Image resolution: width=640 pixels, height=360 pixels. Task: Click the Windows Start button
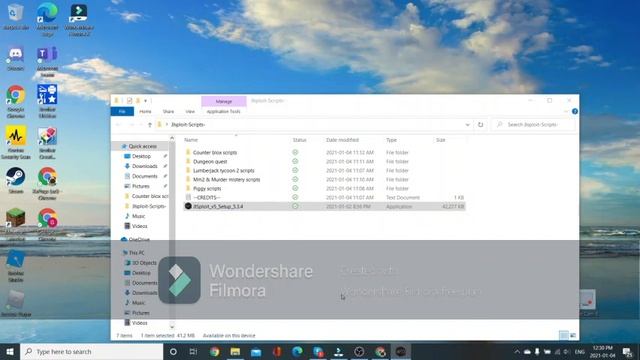point(10,351)
